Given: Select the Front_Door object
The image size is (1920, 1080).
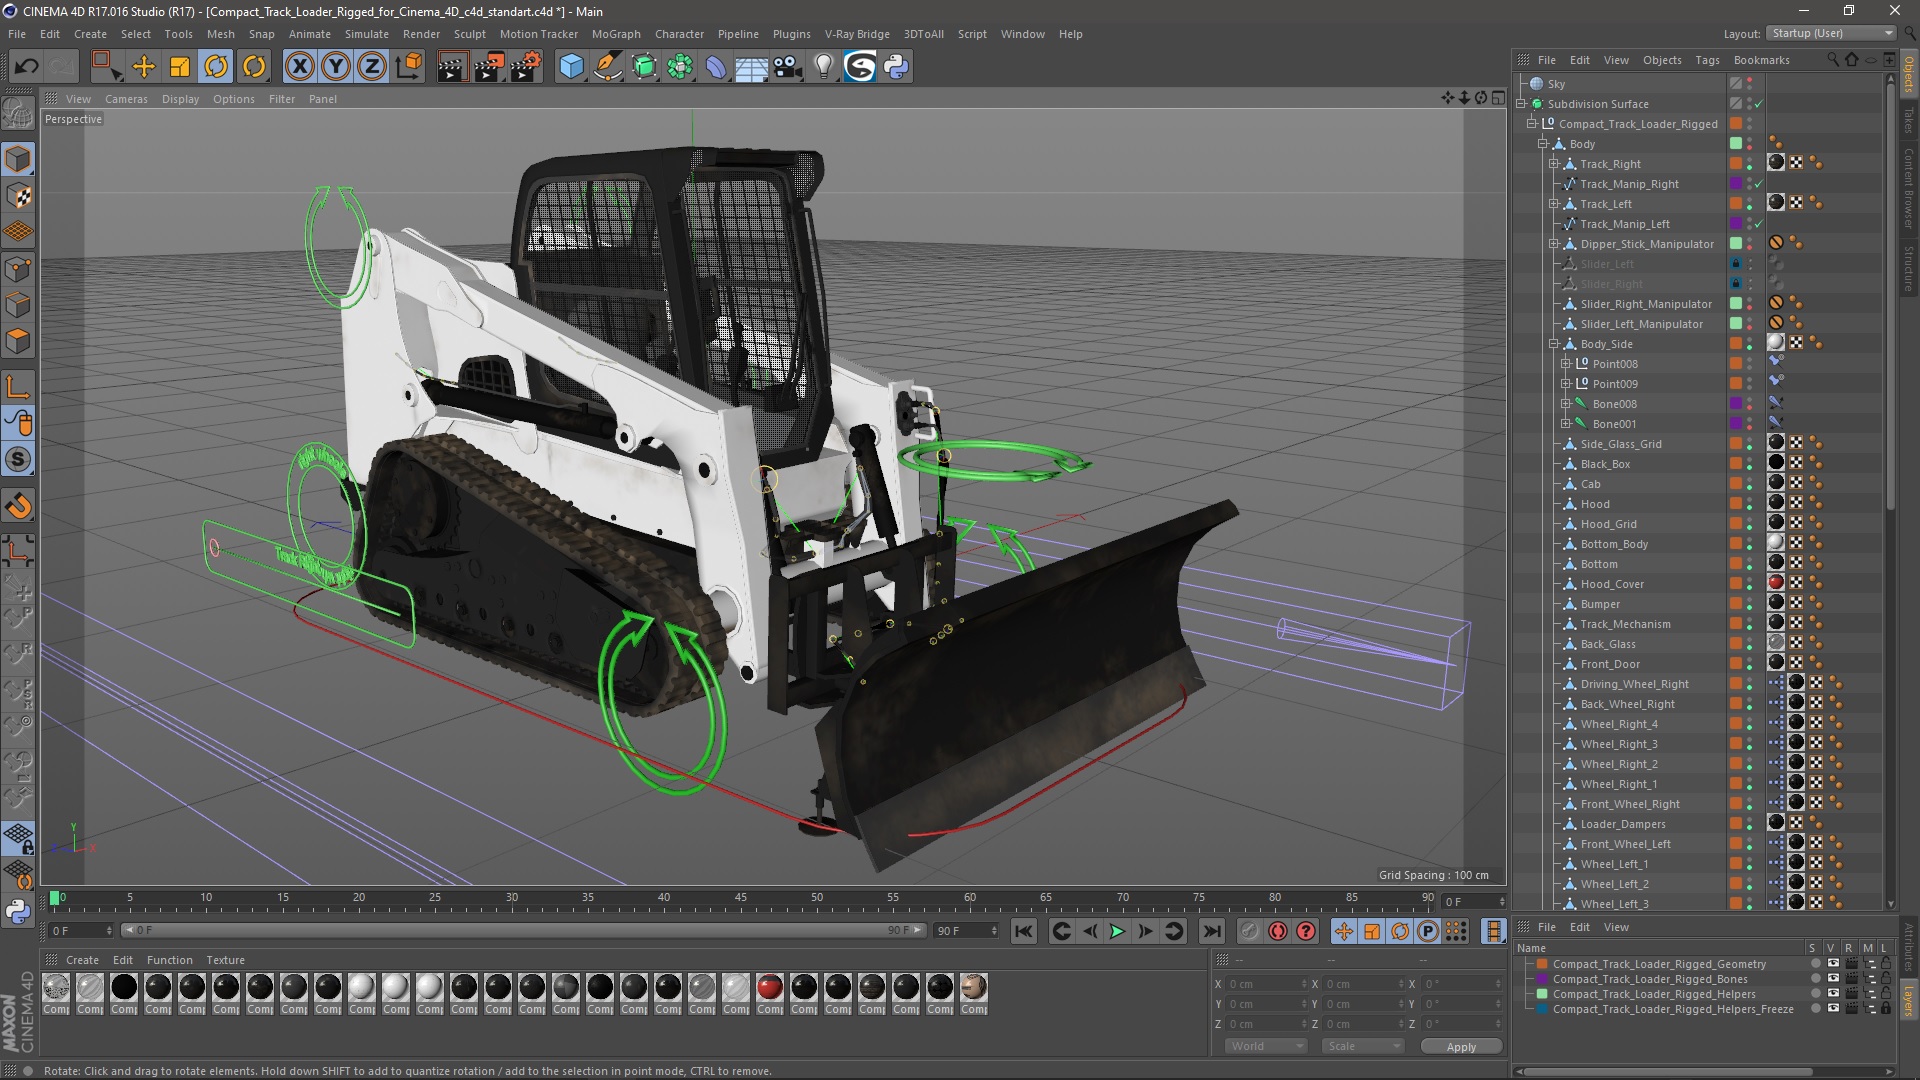Looking at the screenshot, I should pos(1610,664).
